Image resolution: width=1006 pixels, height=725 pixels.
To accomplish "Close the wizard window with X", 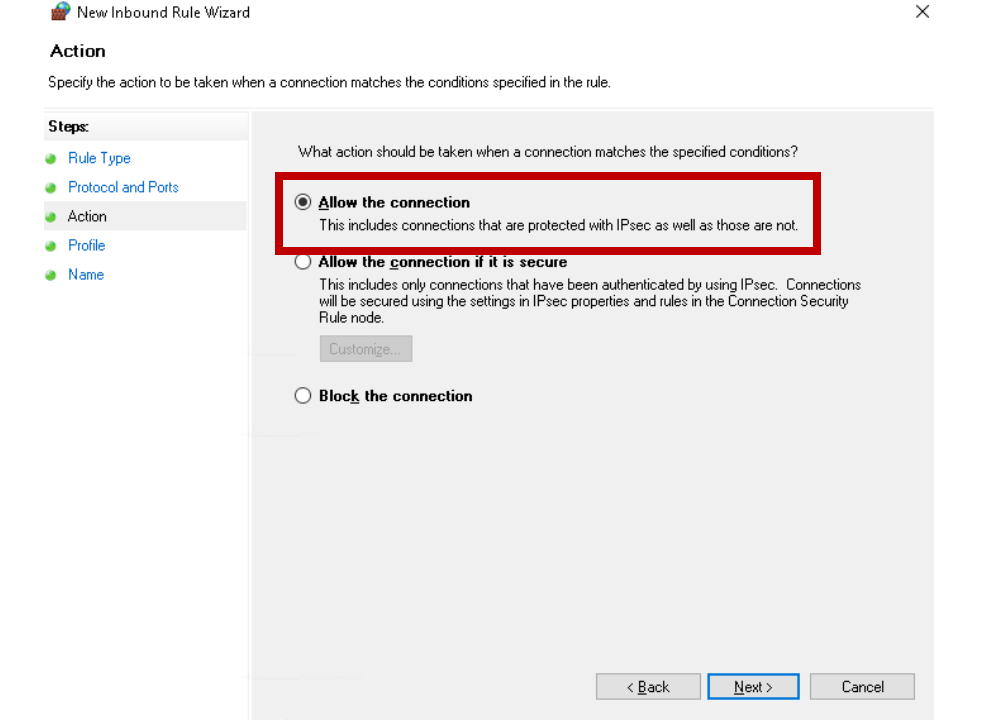I will (x=922, y=12).
